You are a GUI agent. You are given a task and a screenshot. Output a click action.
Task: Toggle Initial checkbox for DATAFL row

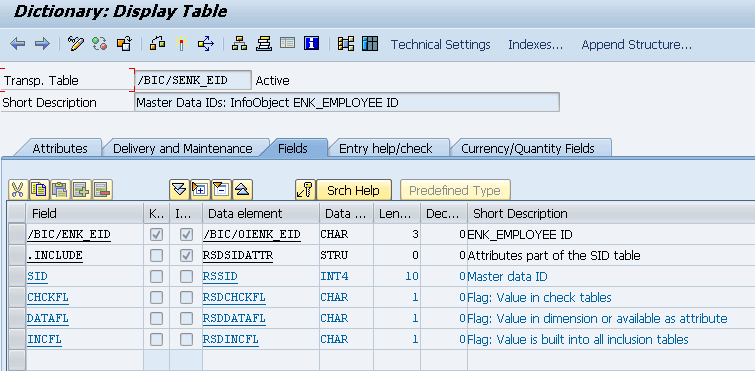[x=186, y=319]
